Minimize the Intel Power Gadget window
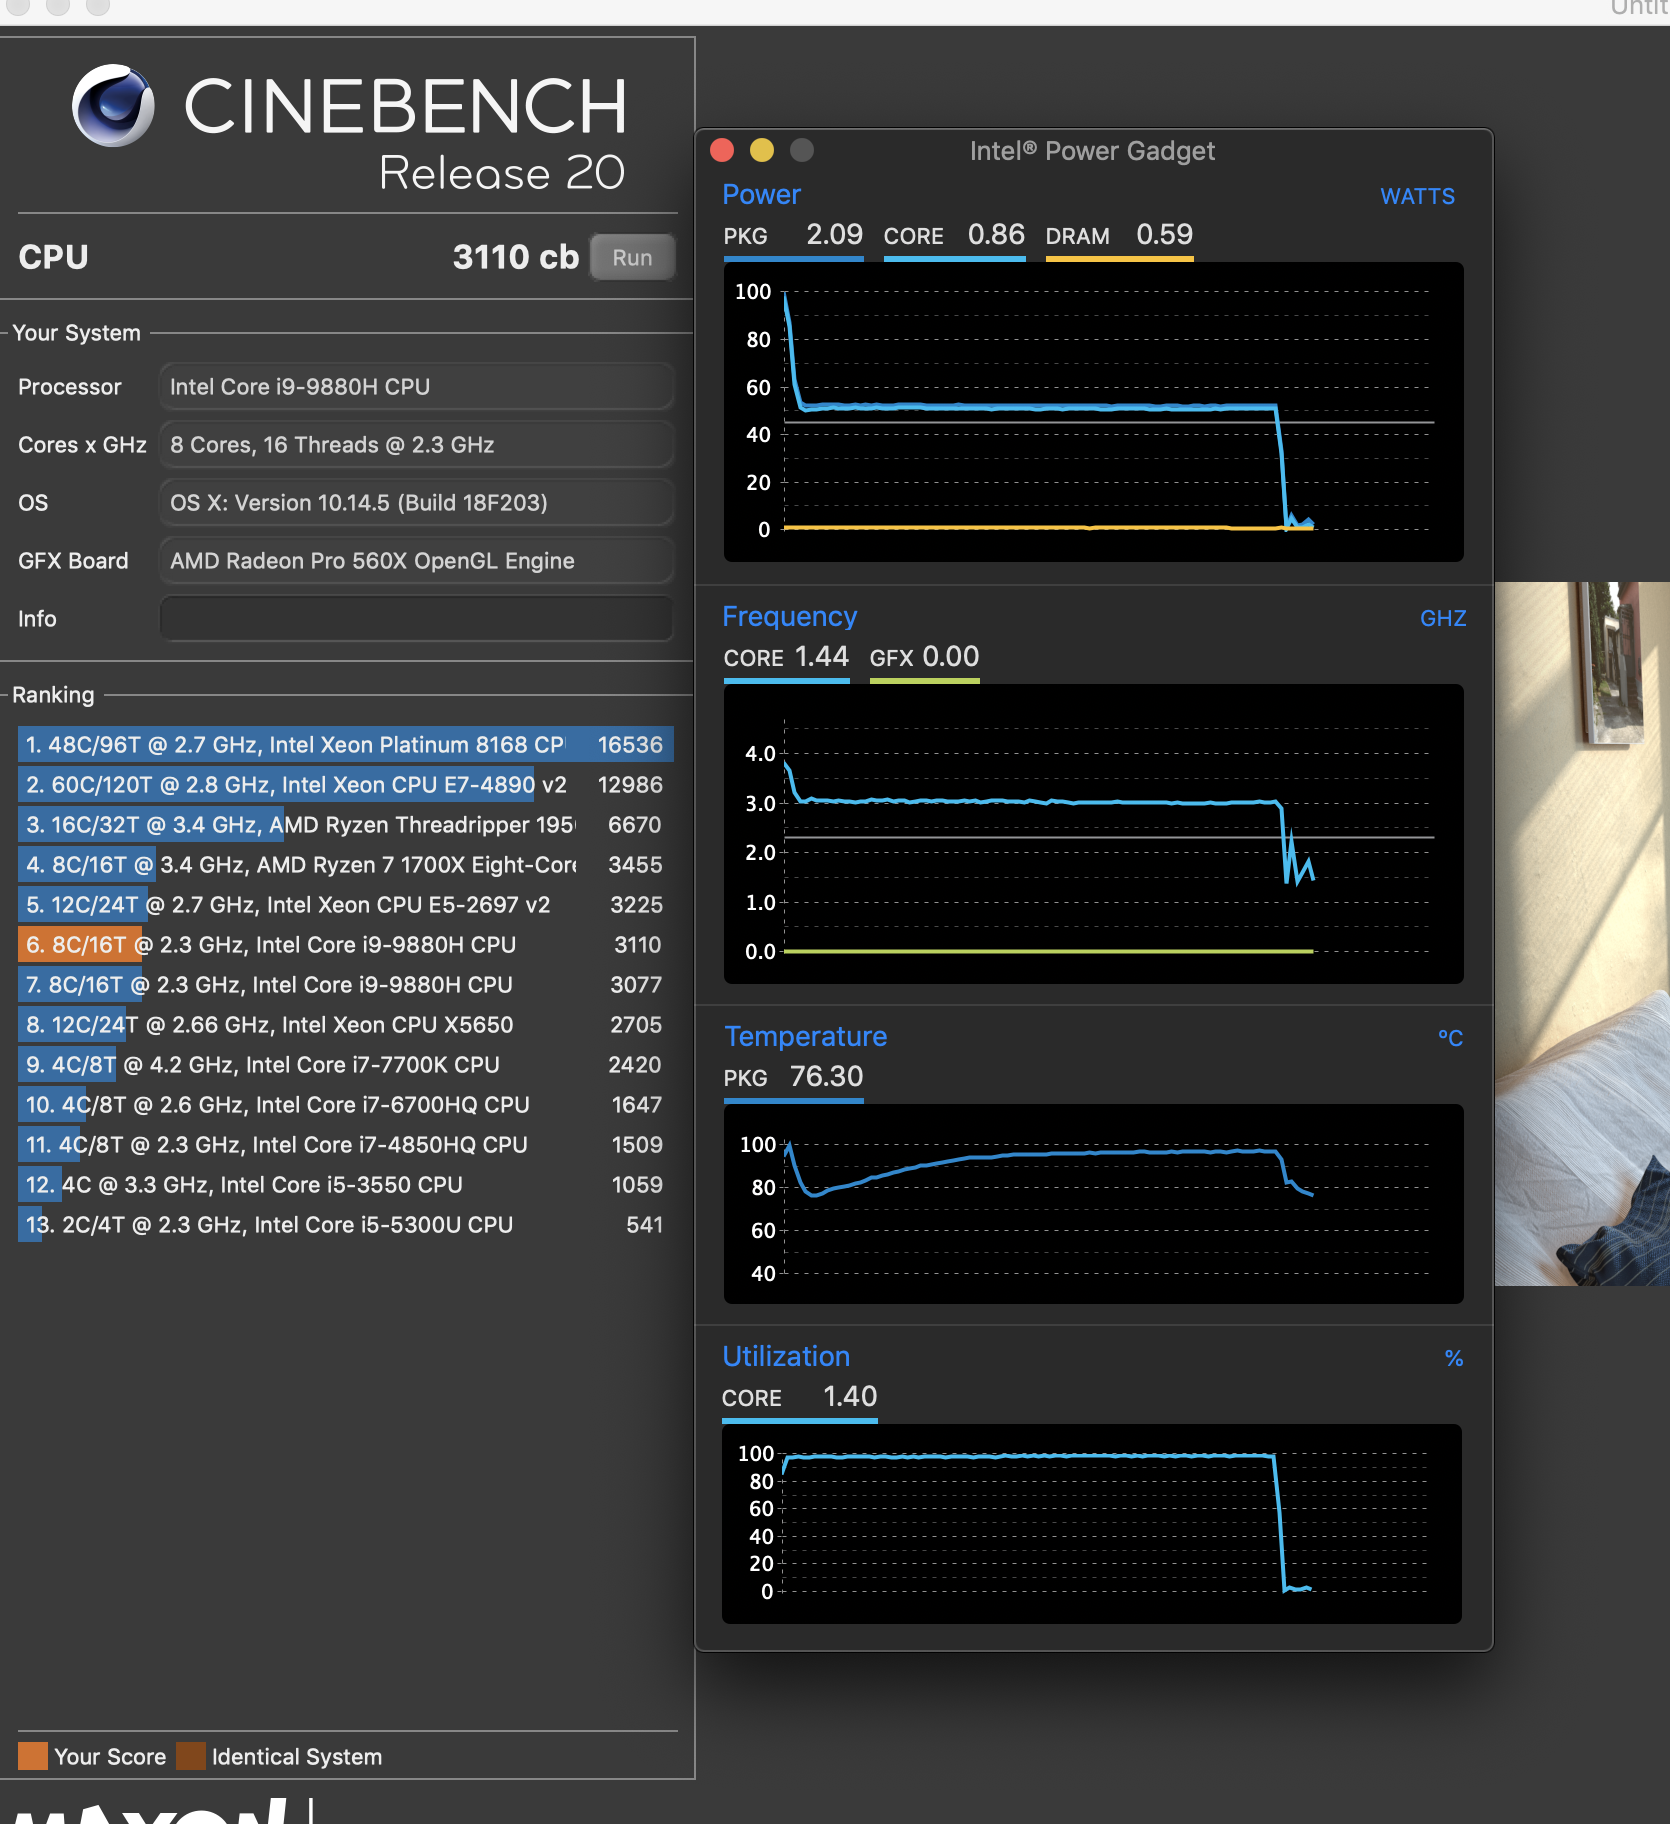The width and height of the screenshot is (1670, 1824). coord(762,150)
